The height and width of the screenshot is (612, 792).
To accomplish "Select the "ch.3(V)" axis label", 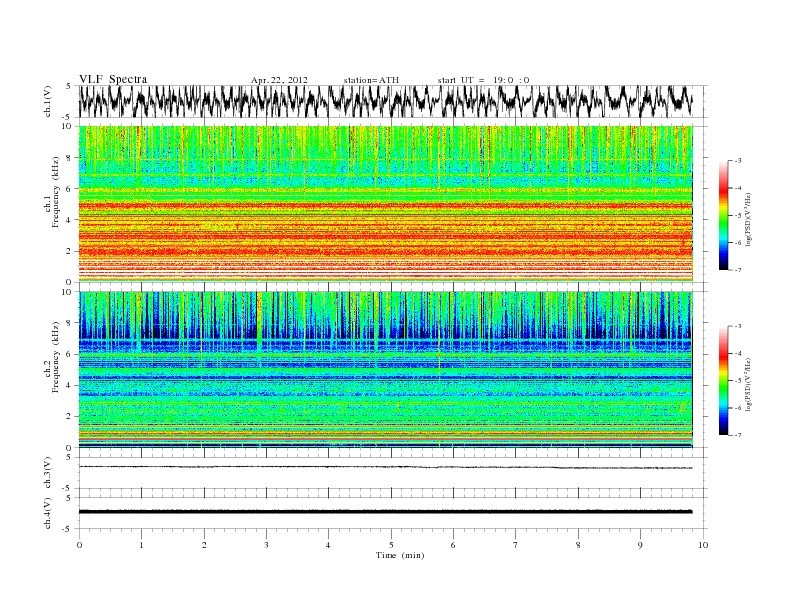I will point(48,473).
